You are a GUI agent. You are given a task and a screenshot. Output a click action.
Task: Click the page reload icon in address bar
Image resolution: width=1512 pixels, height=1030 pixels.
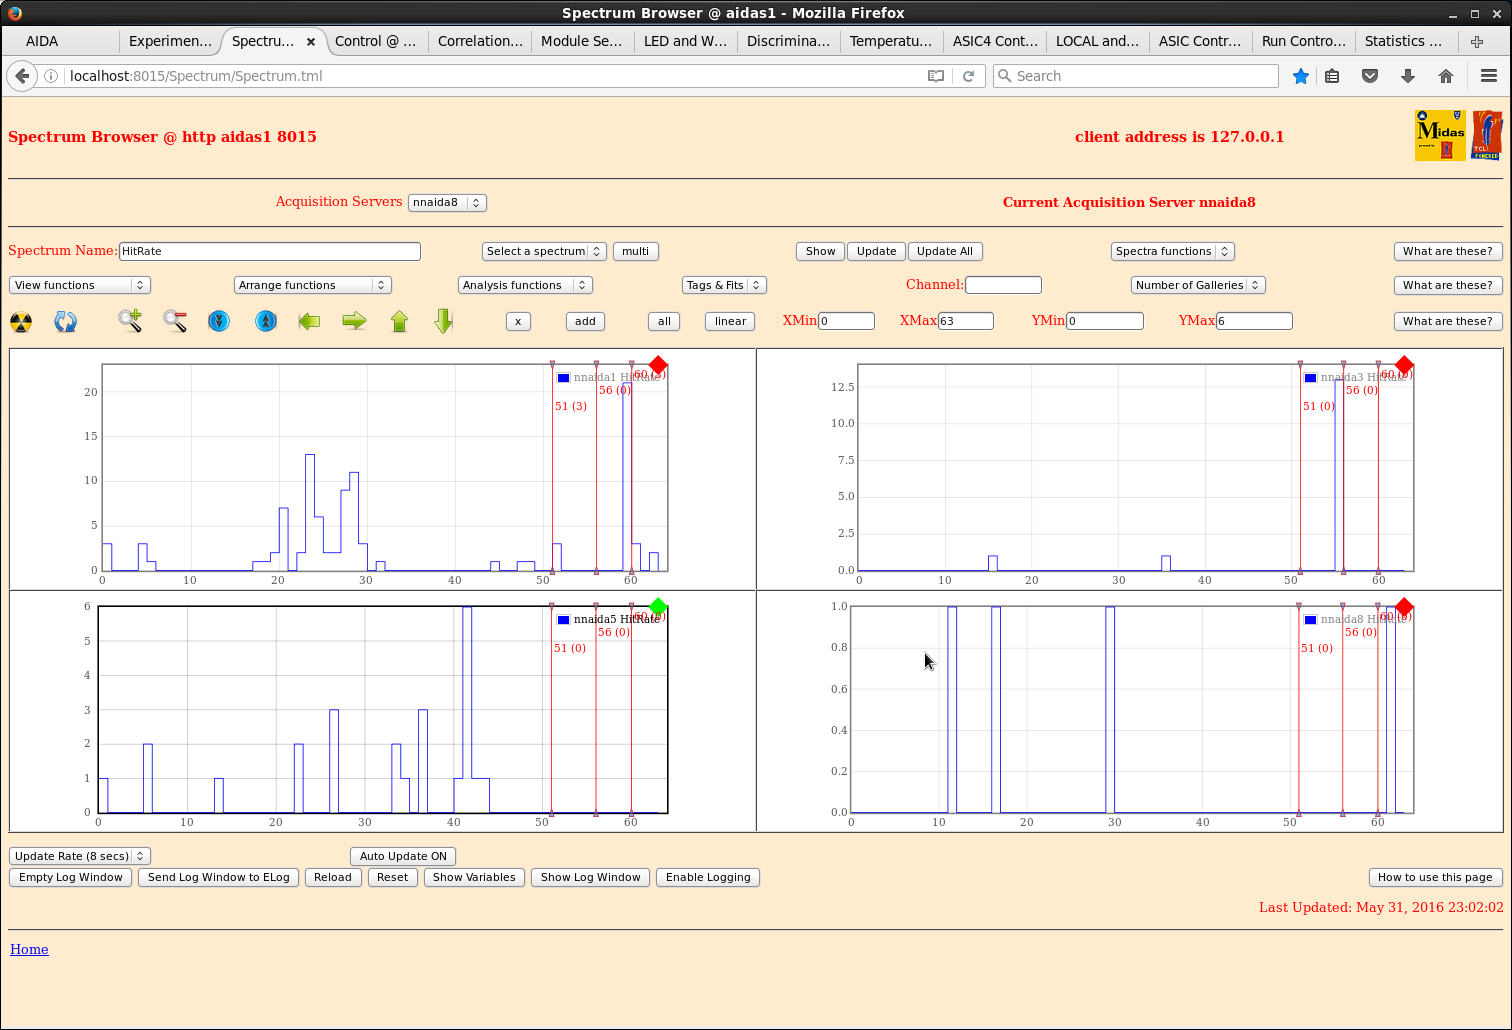(x=968, y=76)
